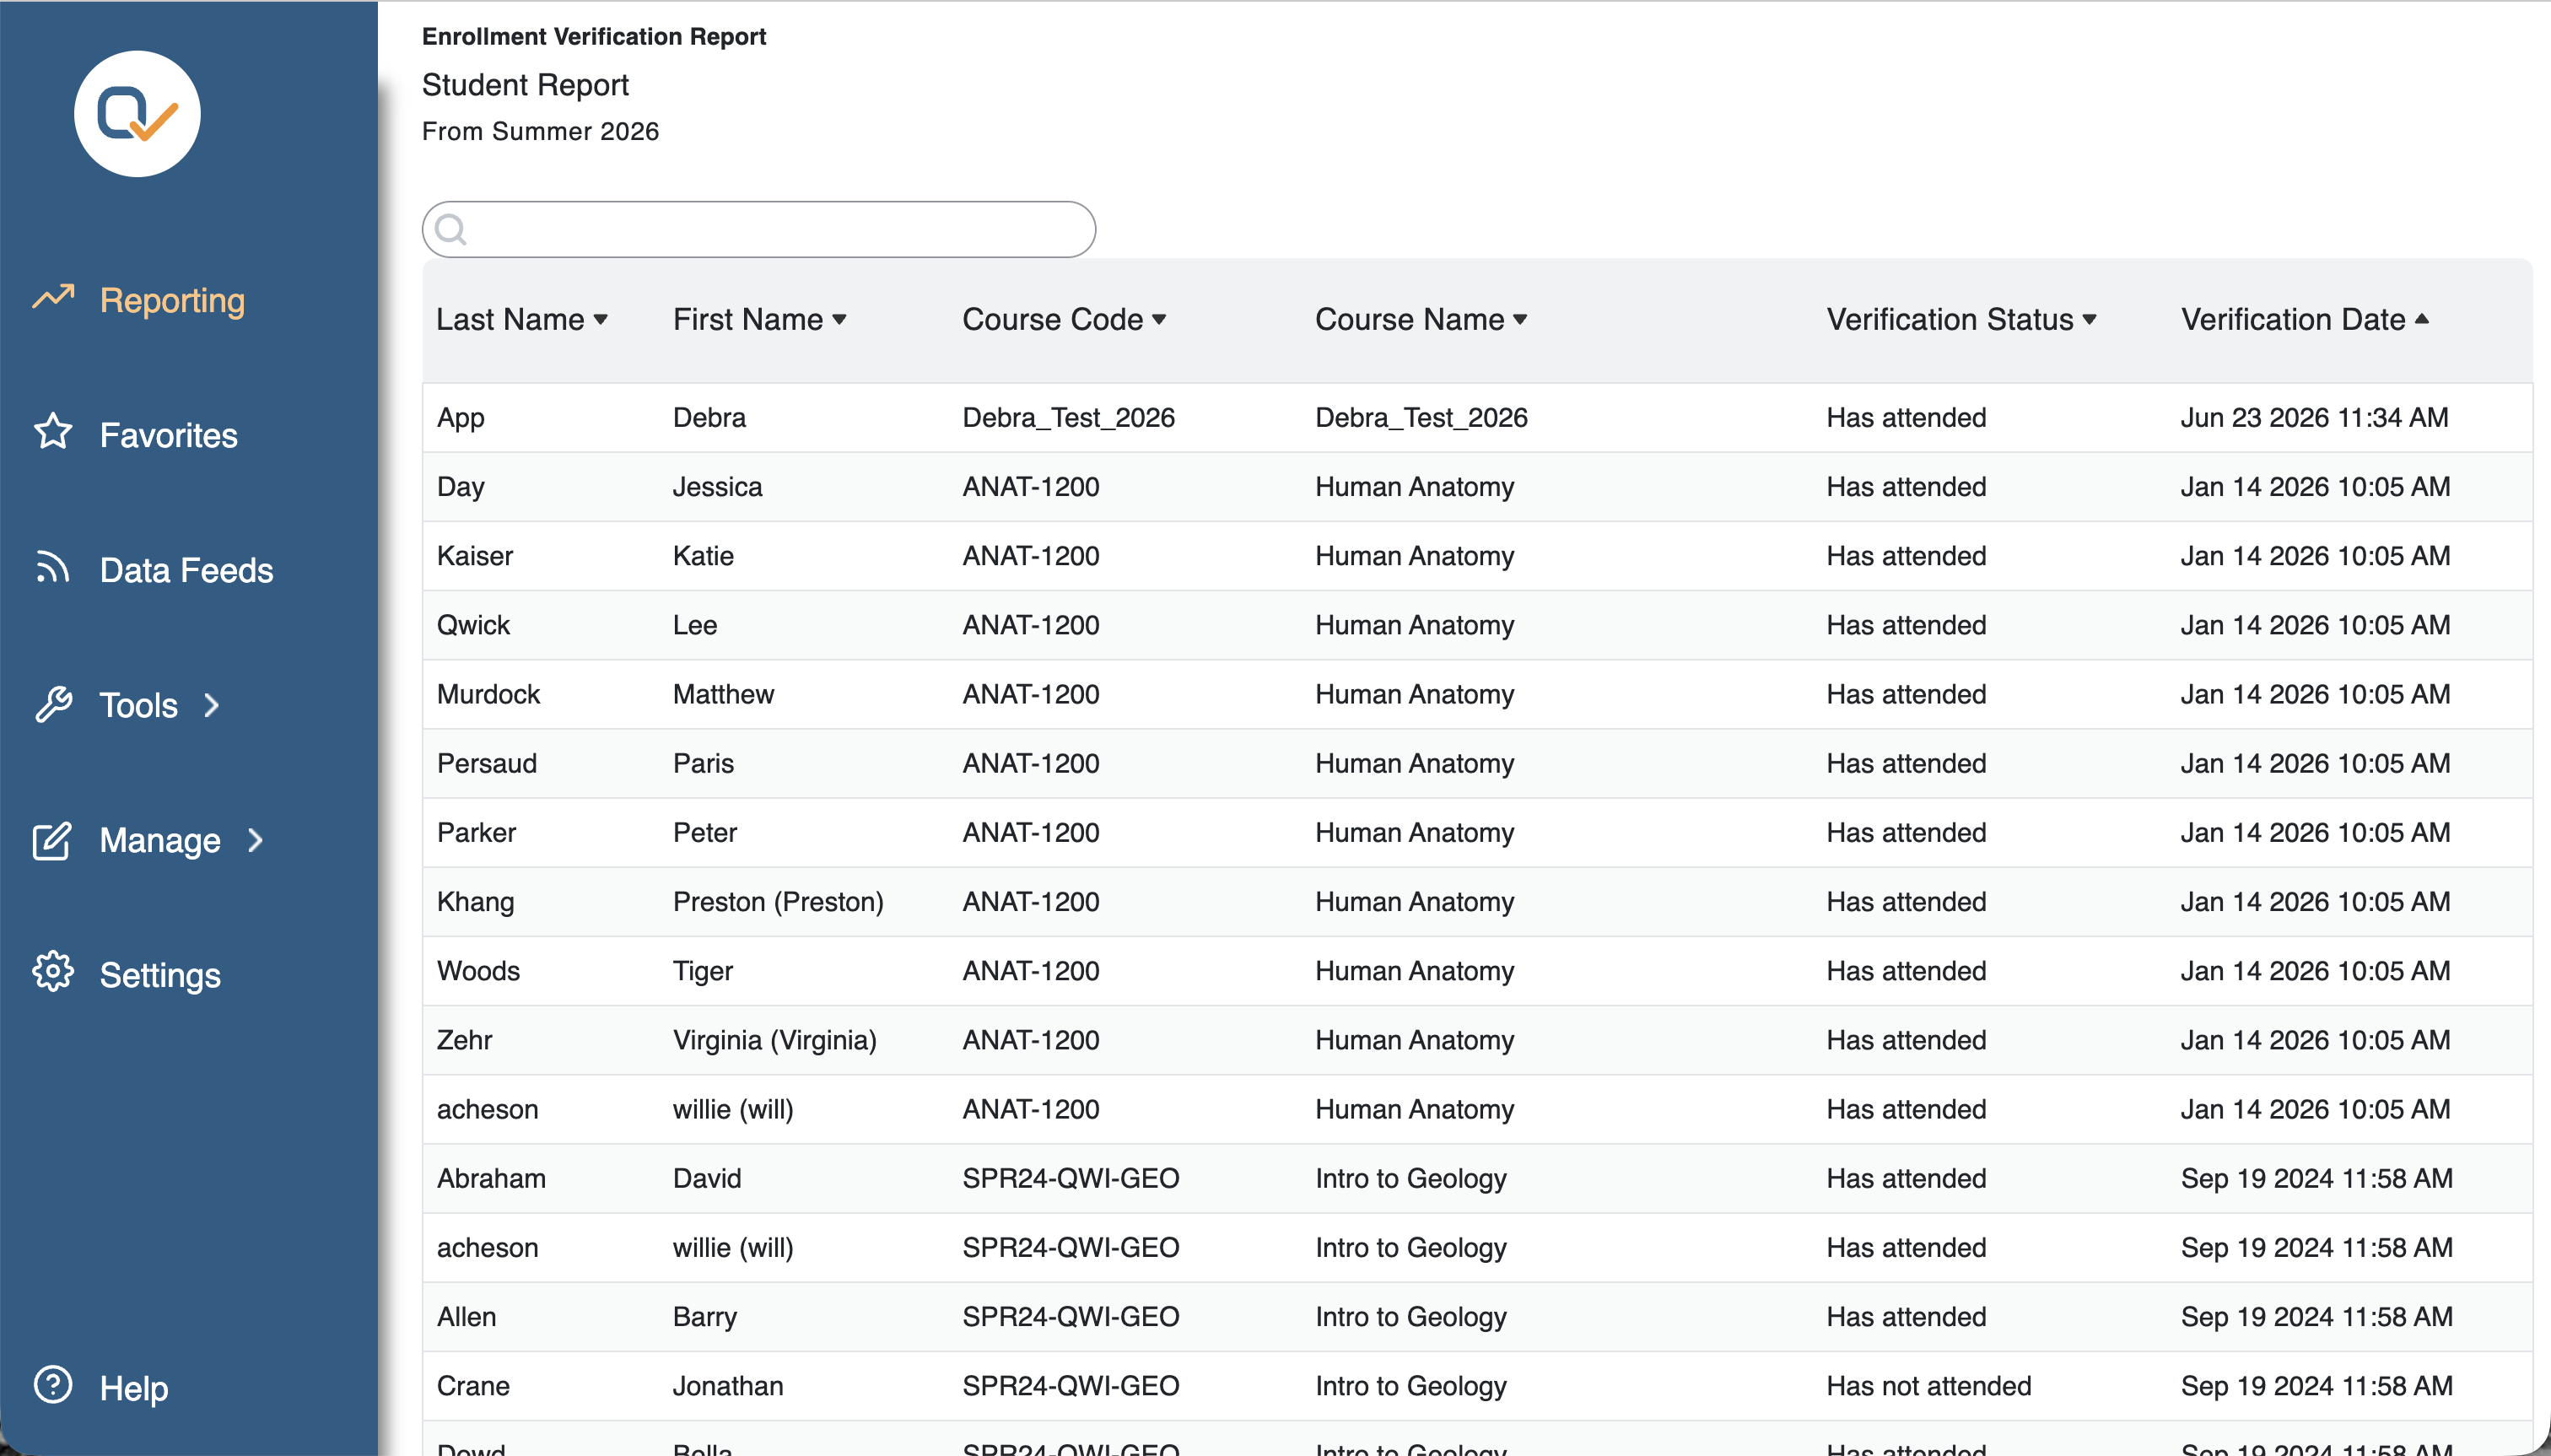Expand the Manage submenu chevron
The width and height of the screenshot is (2551, 1456).
coord(255,841)
